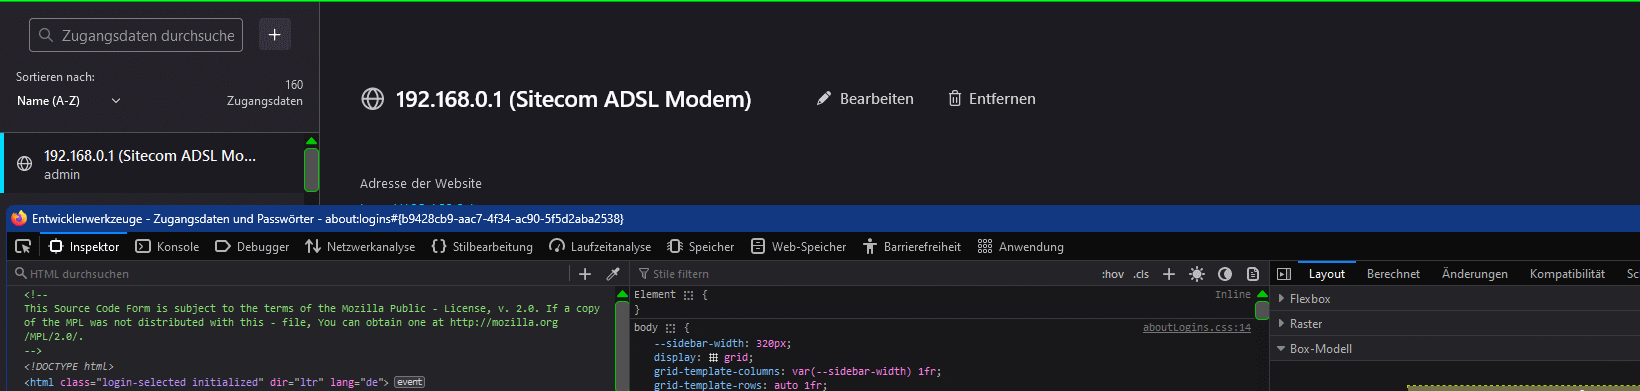Toggle print media simulation page icon
Image resolution: width=1640 pixels, height=391 pixels.
tap(1252, 274)
